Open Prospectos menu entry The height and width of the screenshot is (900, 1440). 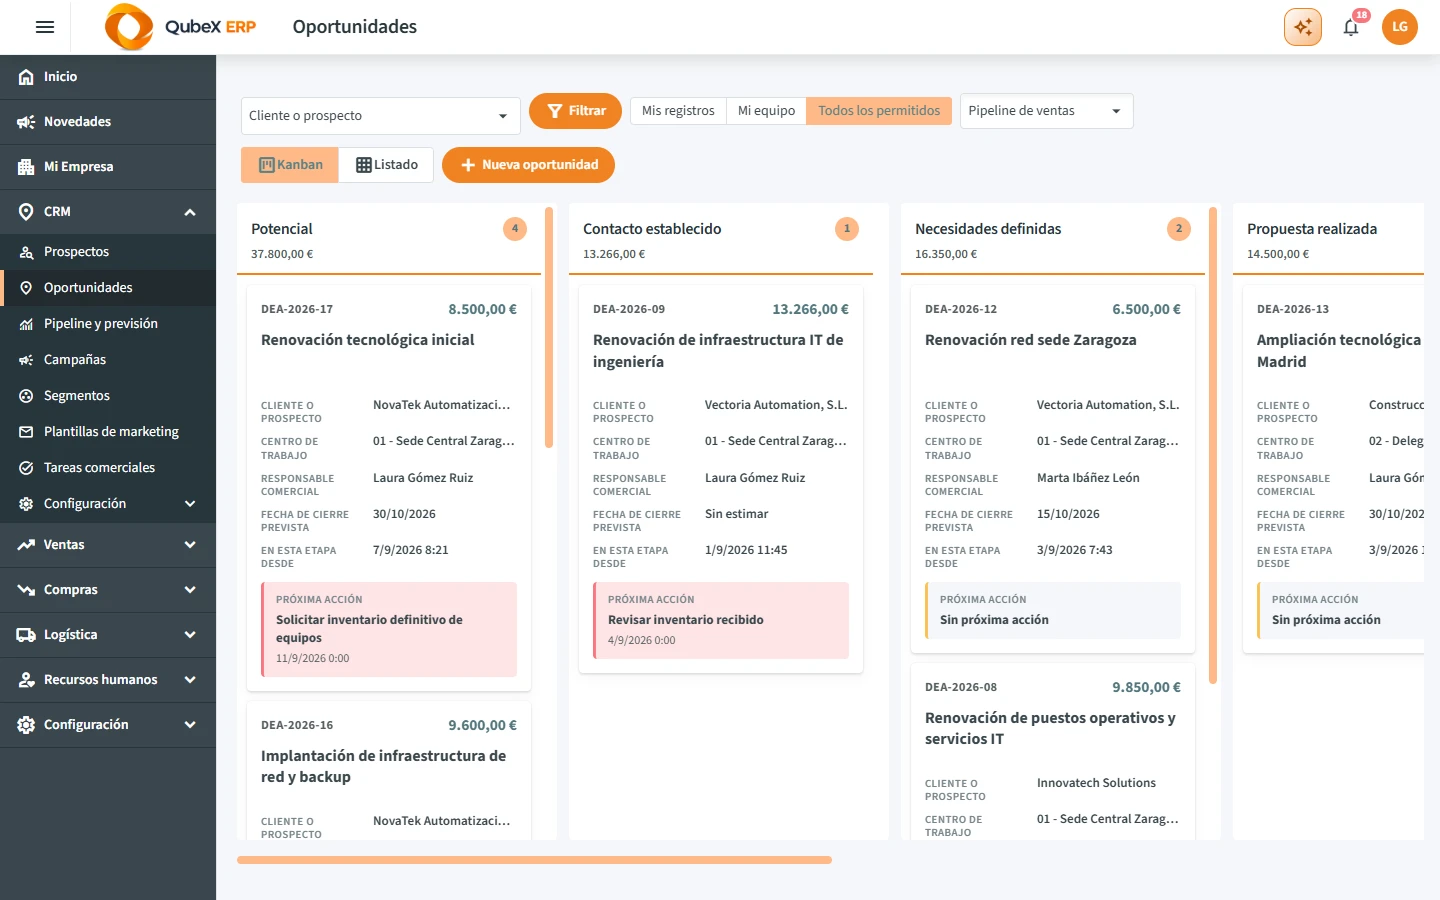pos(108,252)
